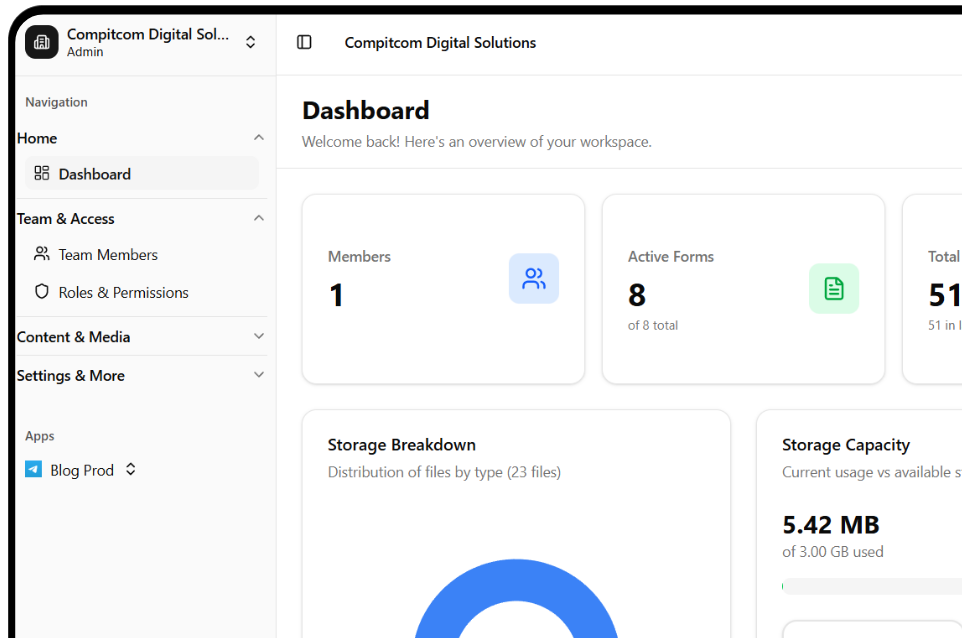Collapse the Home navigation section
Image resolution: width=962 pixels, height=638 pixels.
[x=259, y=138]
